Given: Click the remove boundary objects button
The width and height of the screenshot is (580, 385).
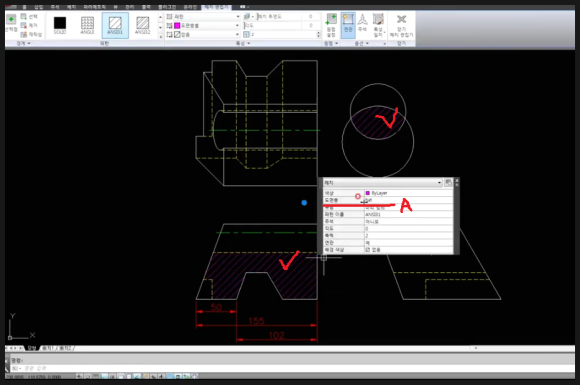Looking at the screenshot, I should (x=29, y=26).
